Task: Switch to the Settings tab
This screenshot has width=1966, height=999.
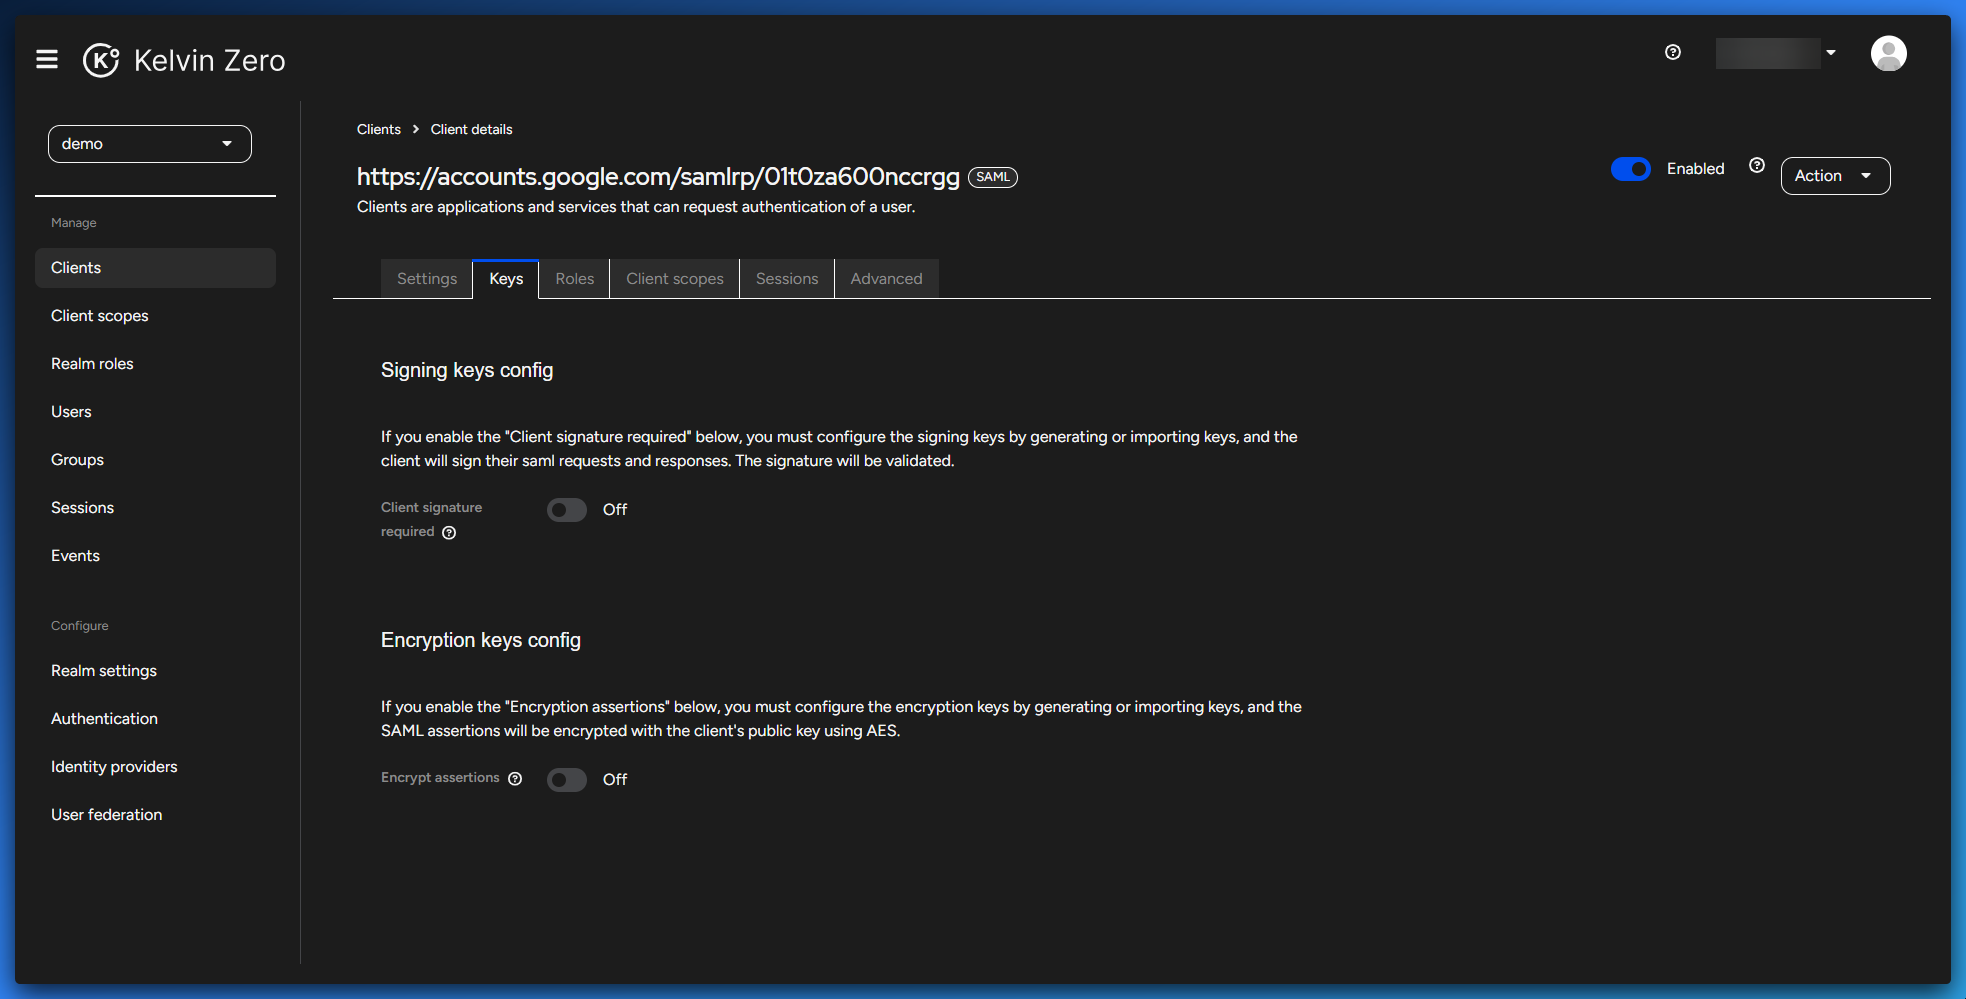Action: pyautogui.click(x=426, y=279)
